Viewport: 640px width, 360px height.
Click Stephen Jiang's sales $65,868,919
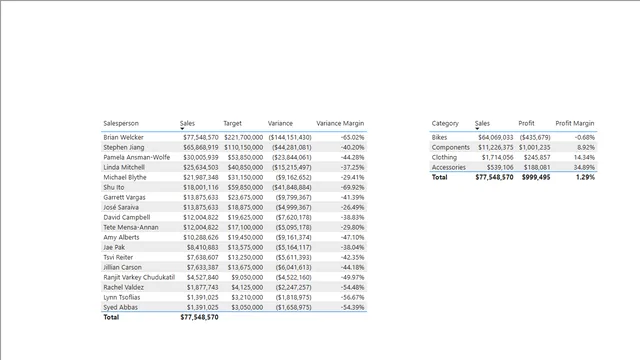coord(200,147)
